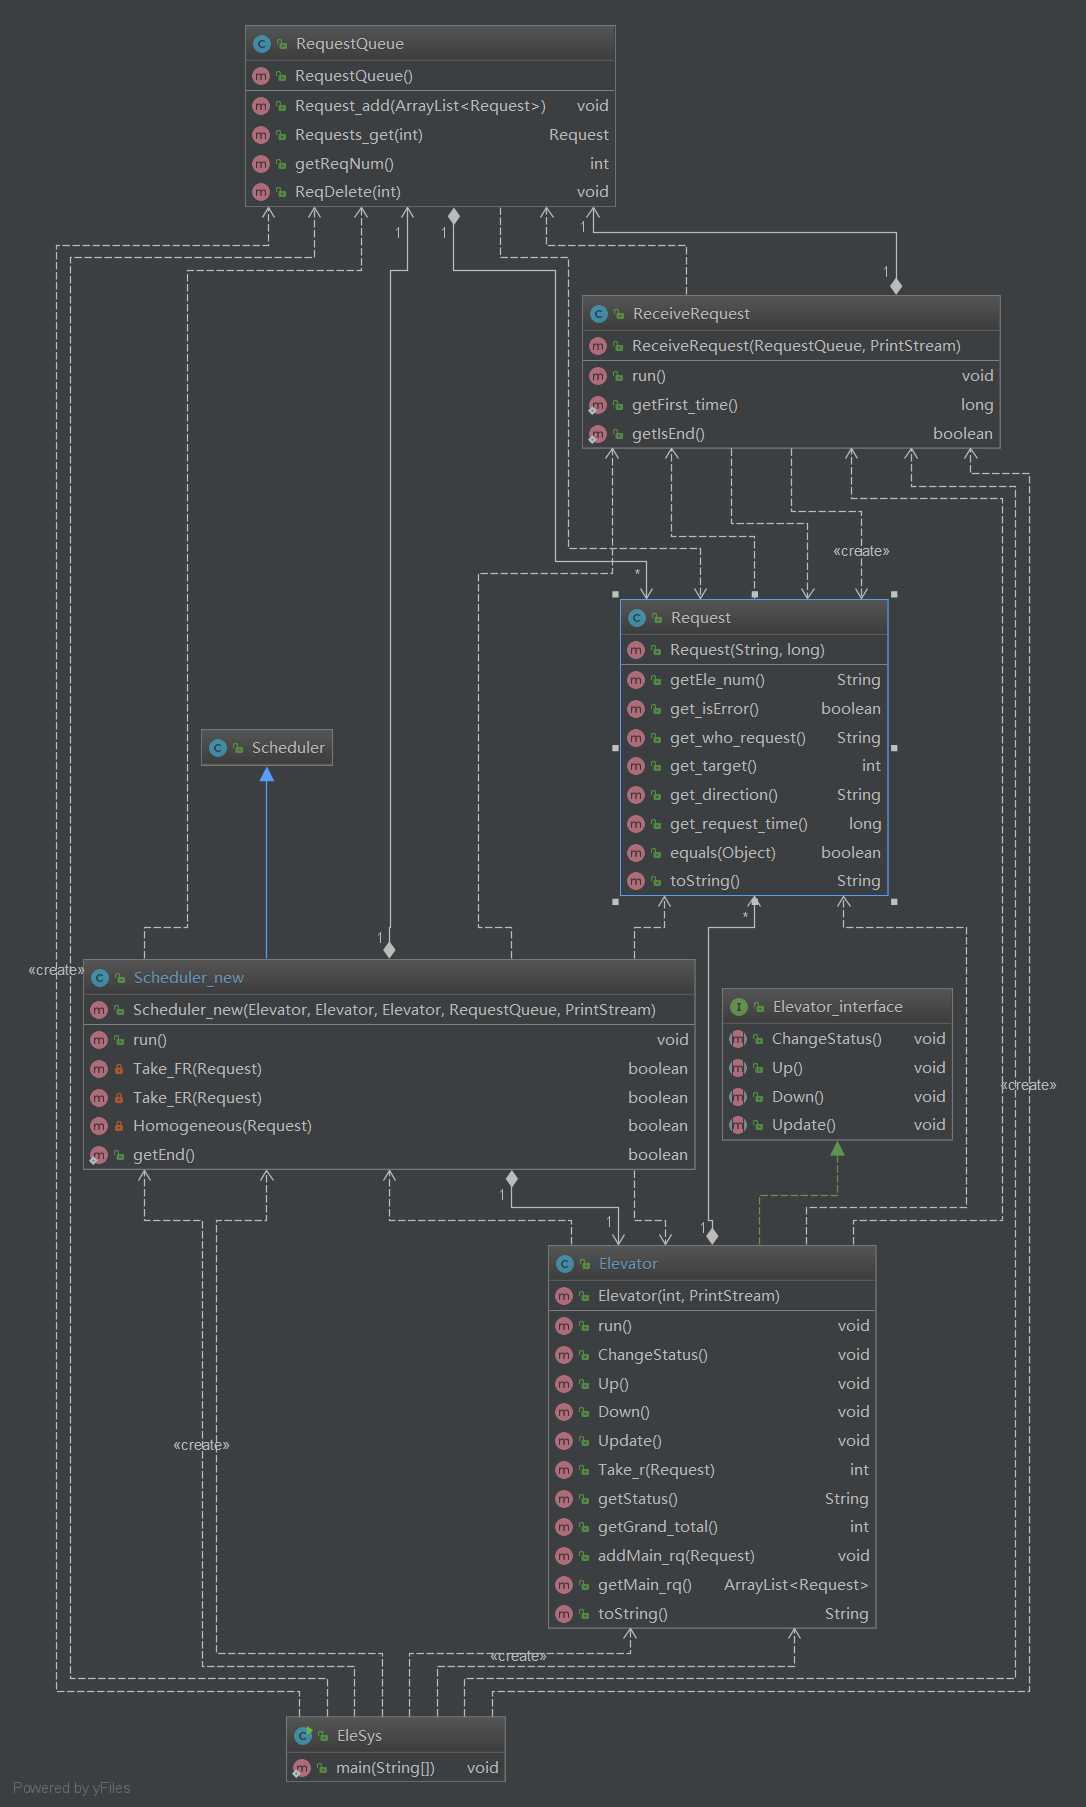This screenshot has height=1807, width=1086.
Task: Click the class icon beside Elevator title
Action: click(565, 1264)
